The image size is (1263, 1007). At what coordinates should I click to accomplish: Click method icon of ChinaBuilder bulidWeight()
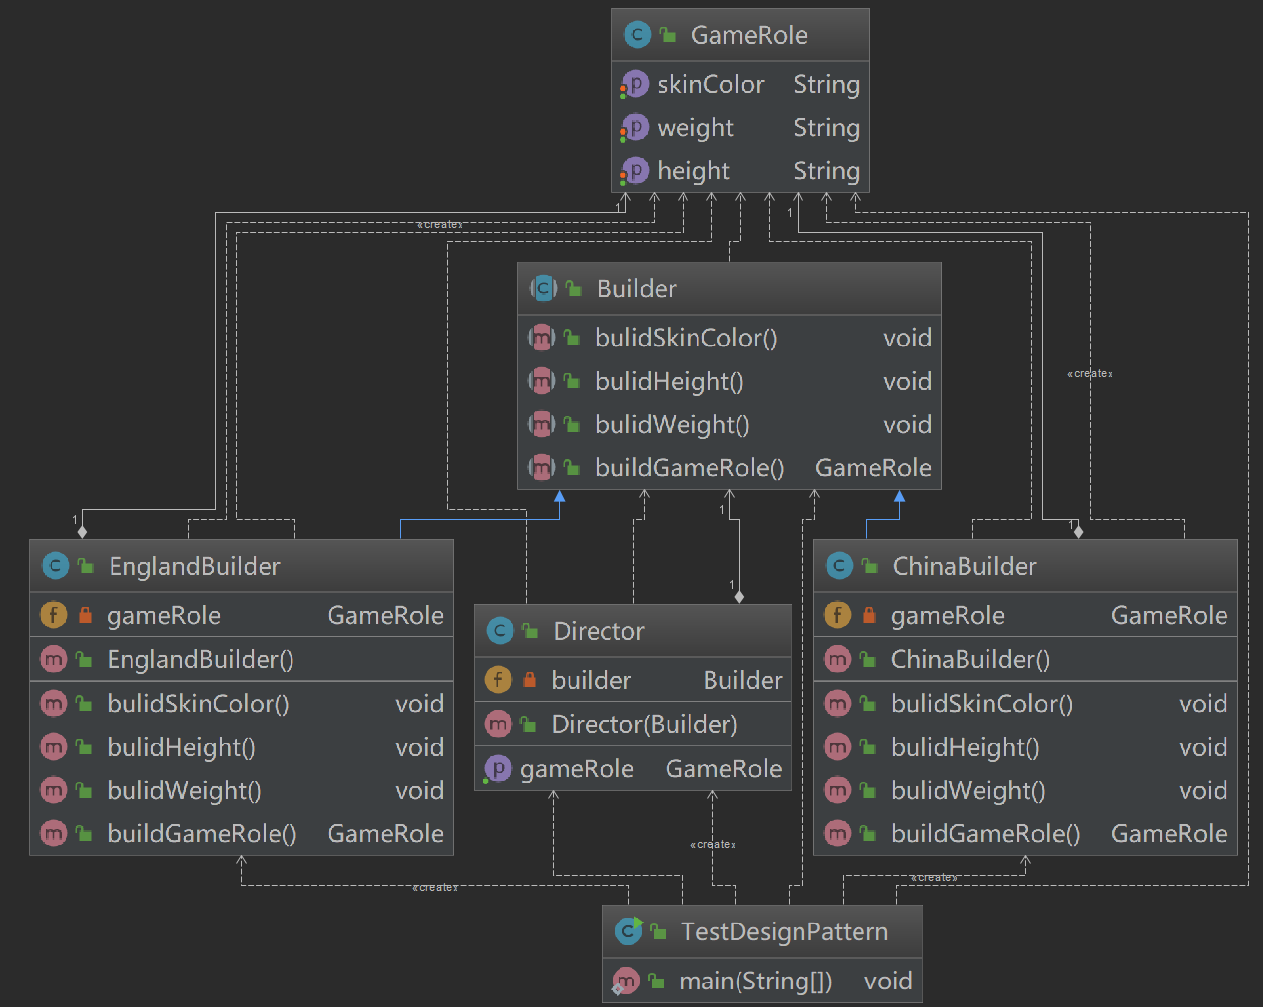[x=837, y=790]
